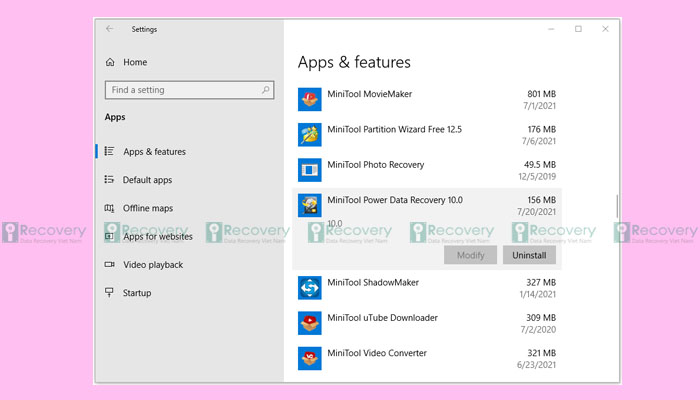Click the 7/20/2021 install date
The width and height of the screenshot is (700, 400).
[537, 212]
